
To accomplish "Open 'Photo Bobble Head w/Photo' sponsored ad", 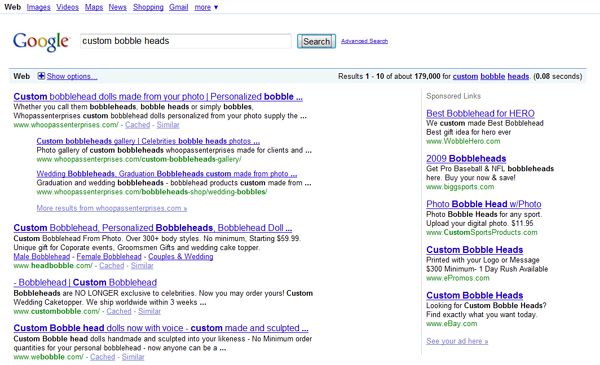I will (x=484, y=204).
